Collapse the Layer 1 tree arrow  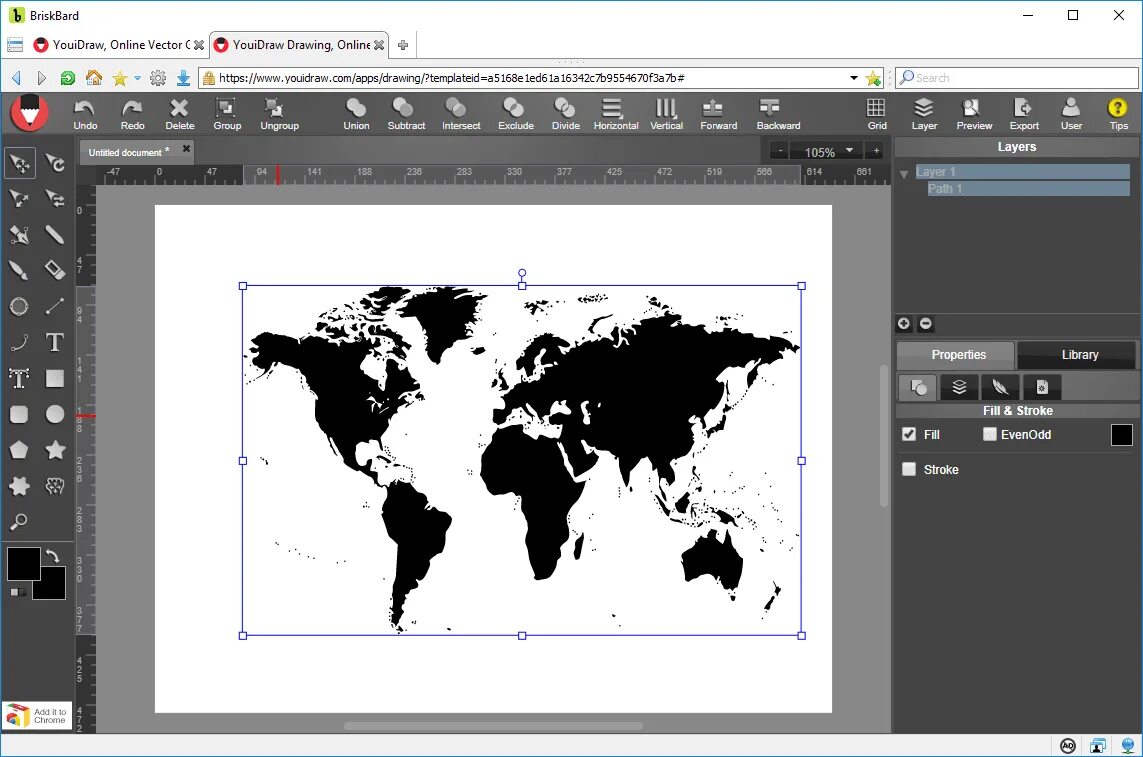tap(904, 174)
